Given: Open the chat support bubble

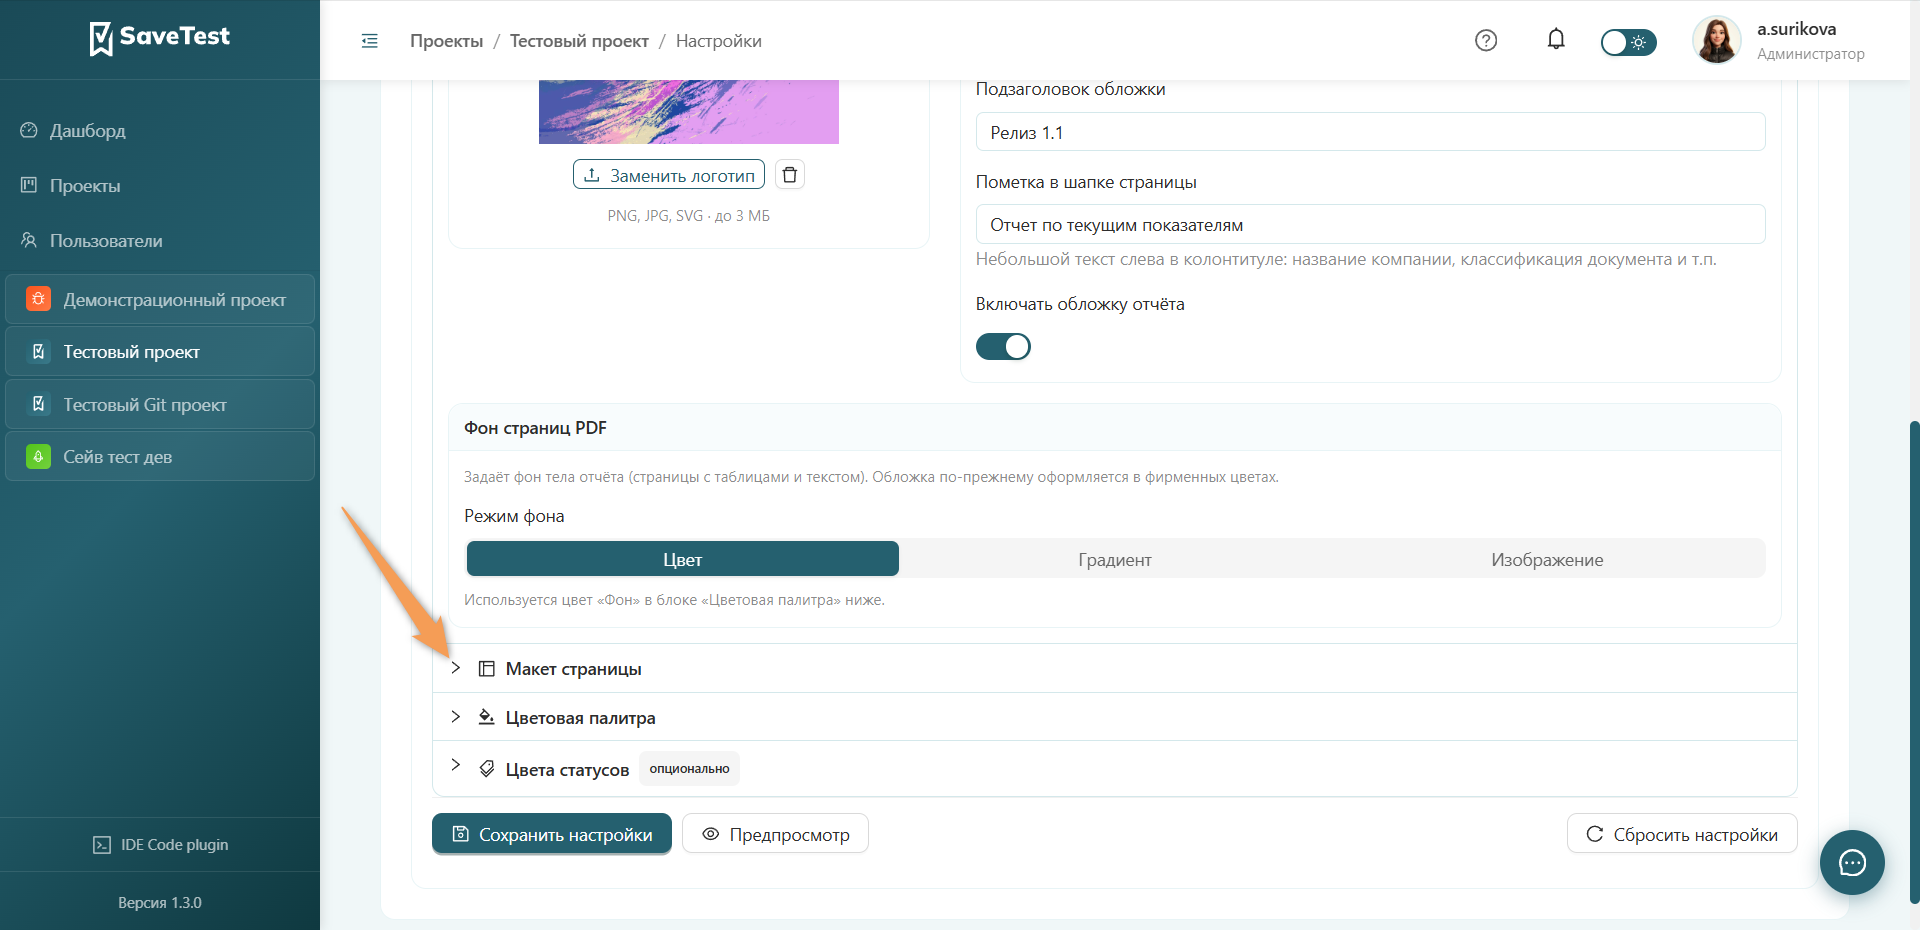Looking at the screenshot, I should click(1852, 862).
